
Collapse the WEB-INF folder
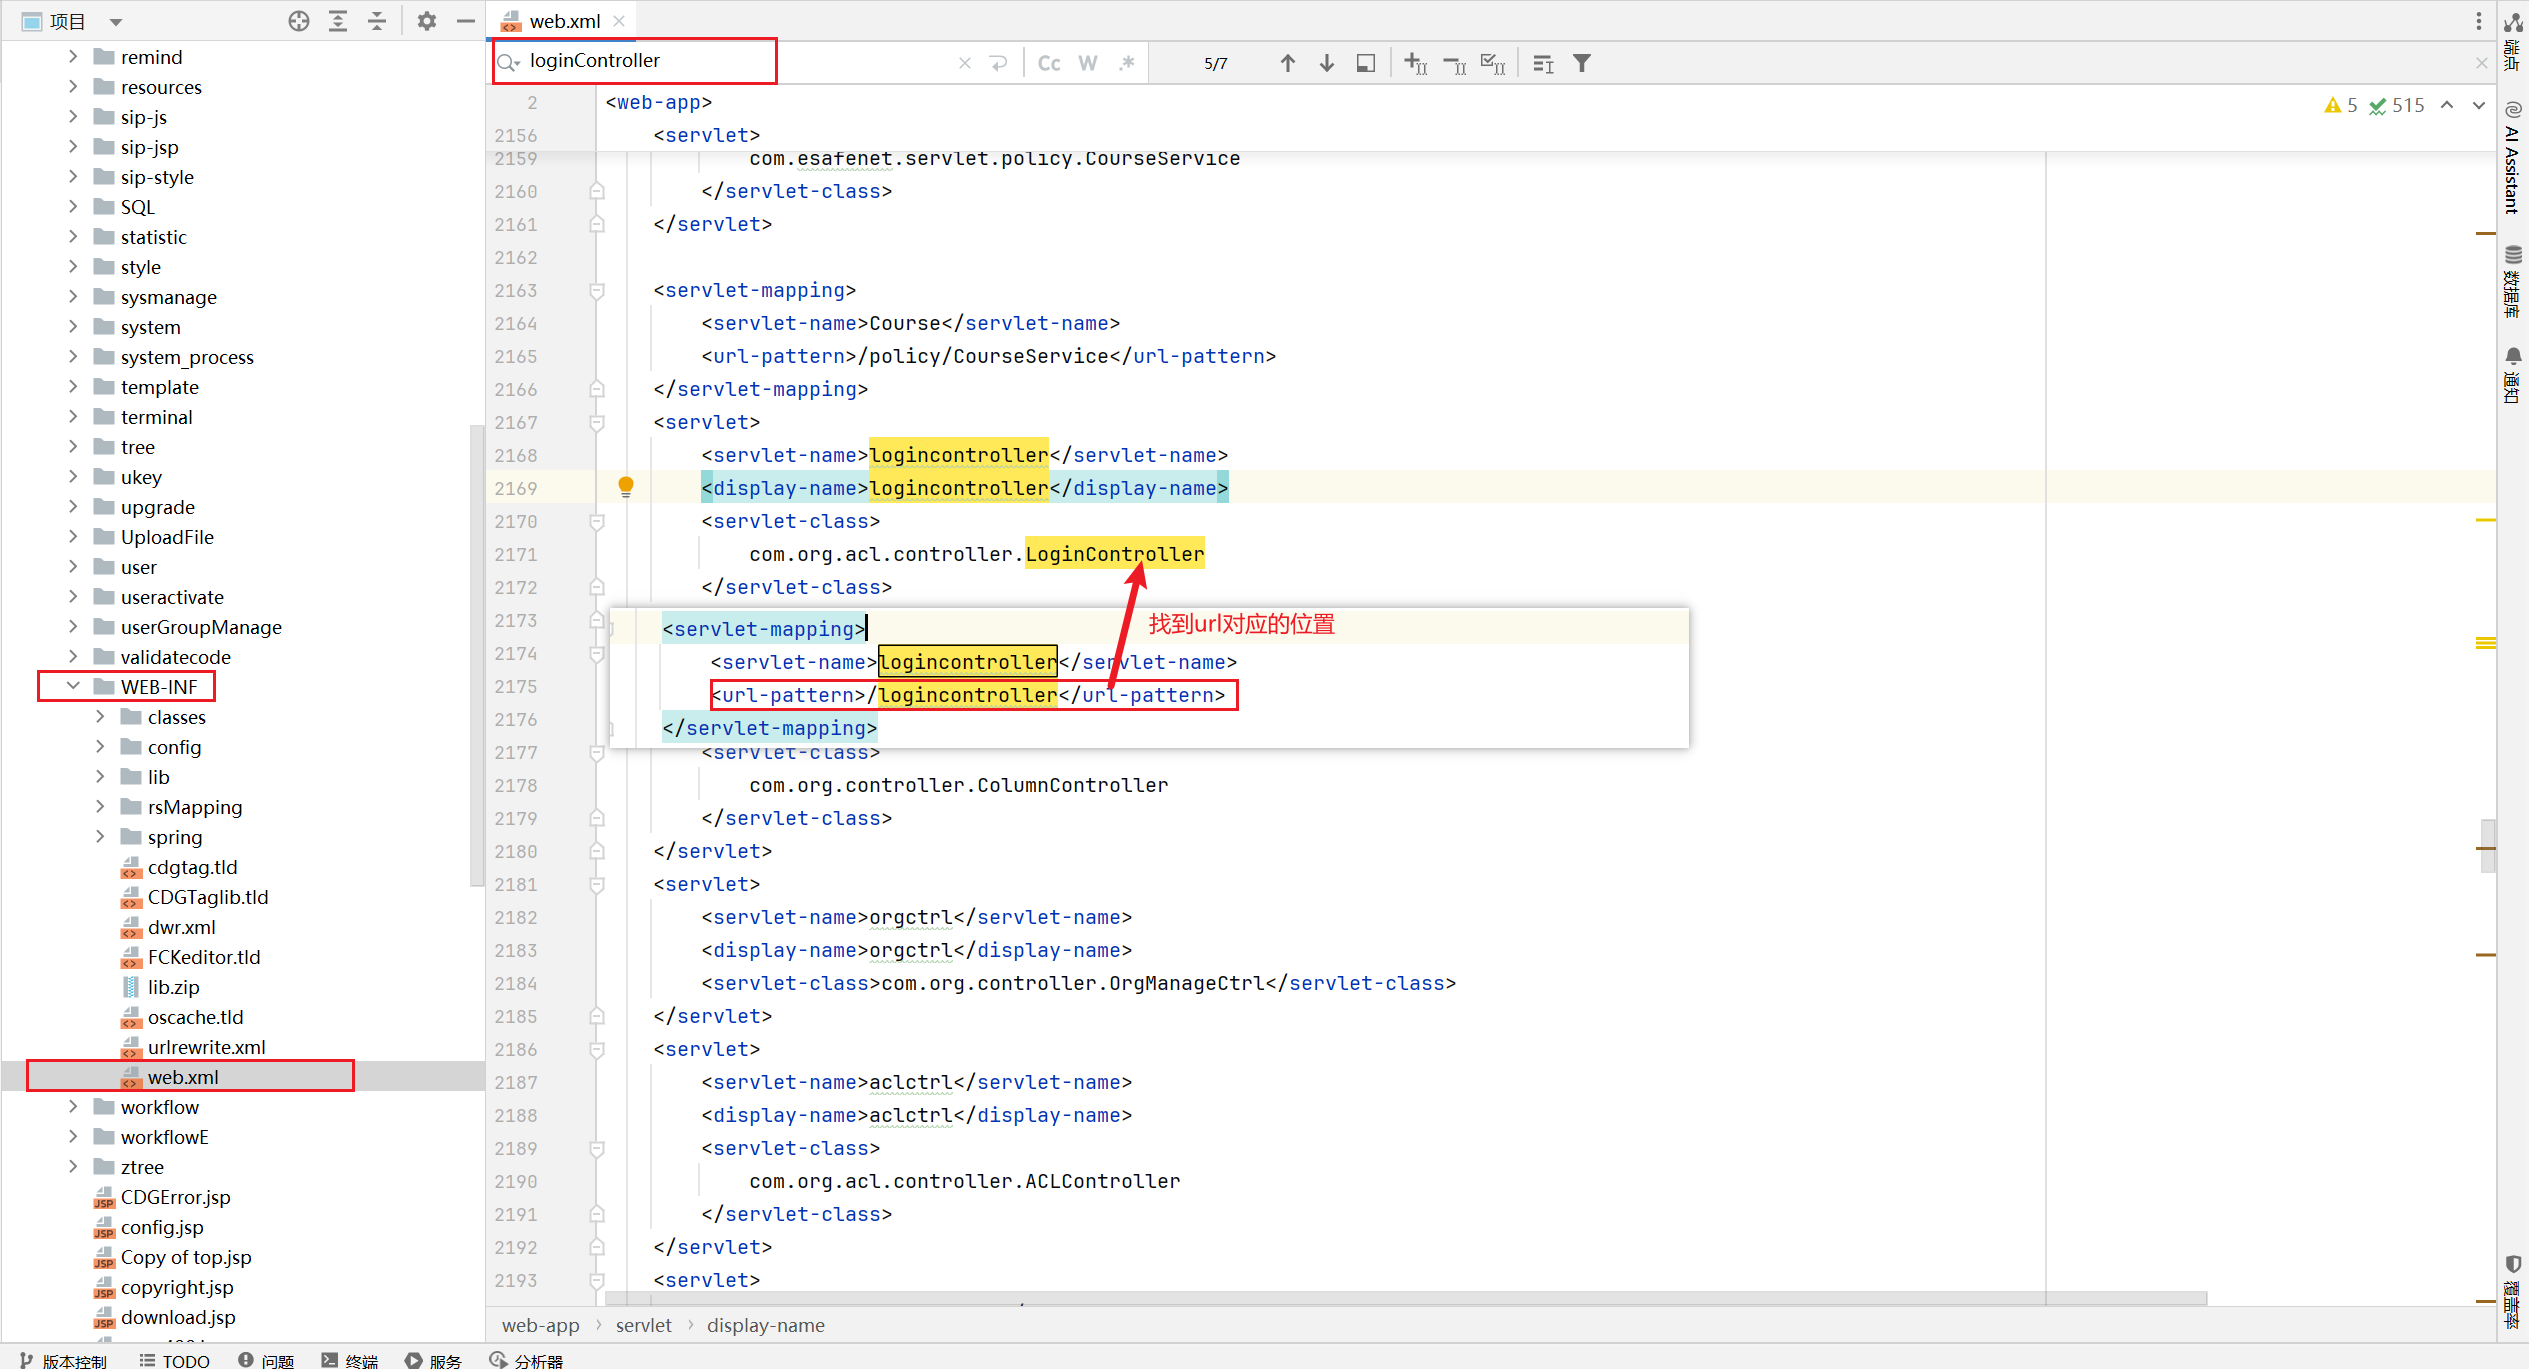tap(73, 687)
